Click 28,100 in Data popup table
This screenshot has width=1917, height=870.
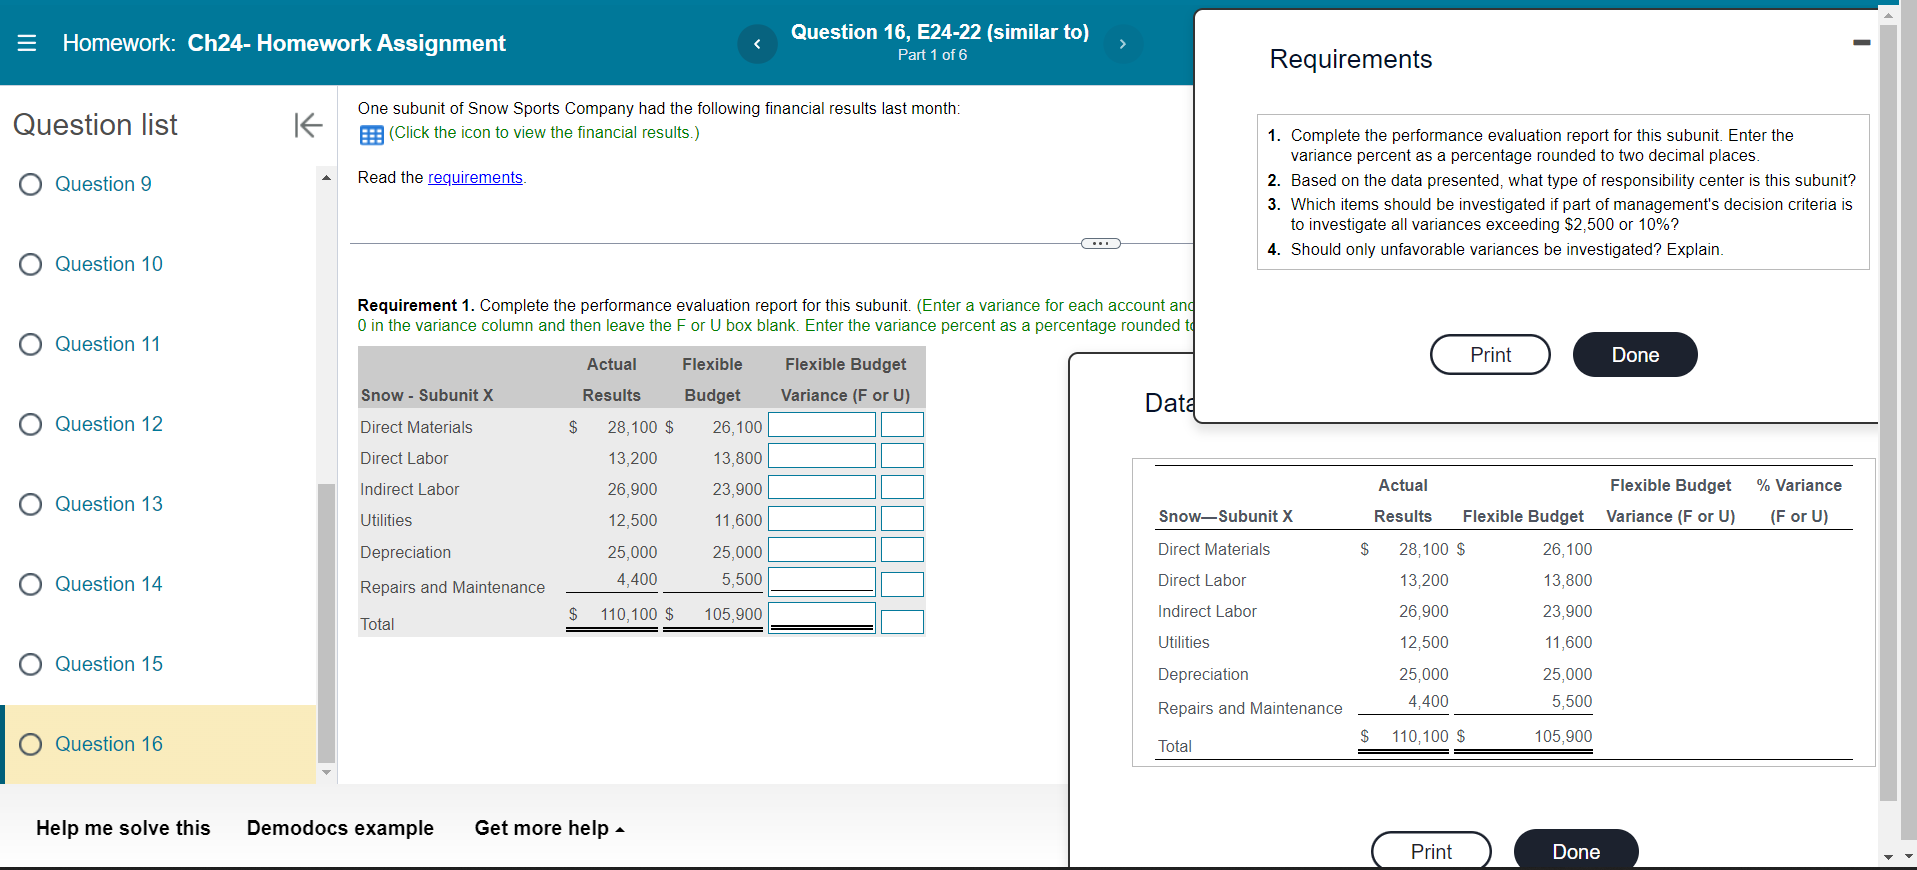(x=1423, y=549)
